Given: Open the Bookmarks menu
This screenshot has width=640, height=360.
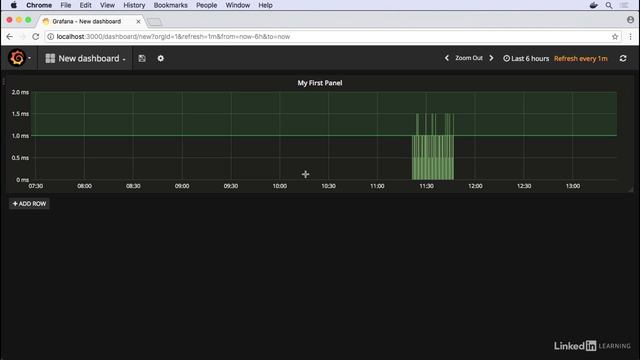Looking at the screenshot, I should (x=171, y=5).
